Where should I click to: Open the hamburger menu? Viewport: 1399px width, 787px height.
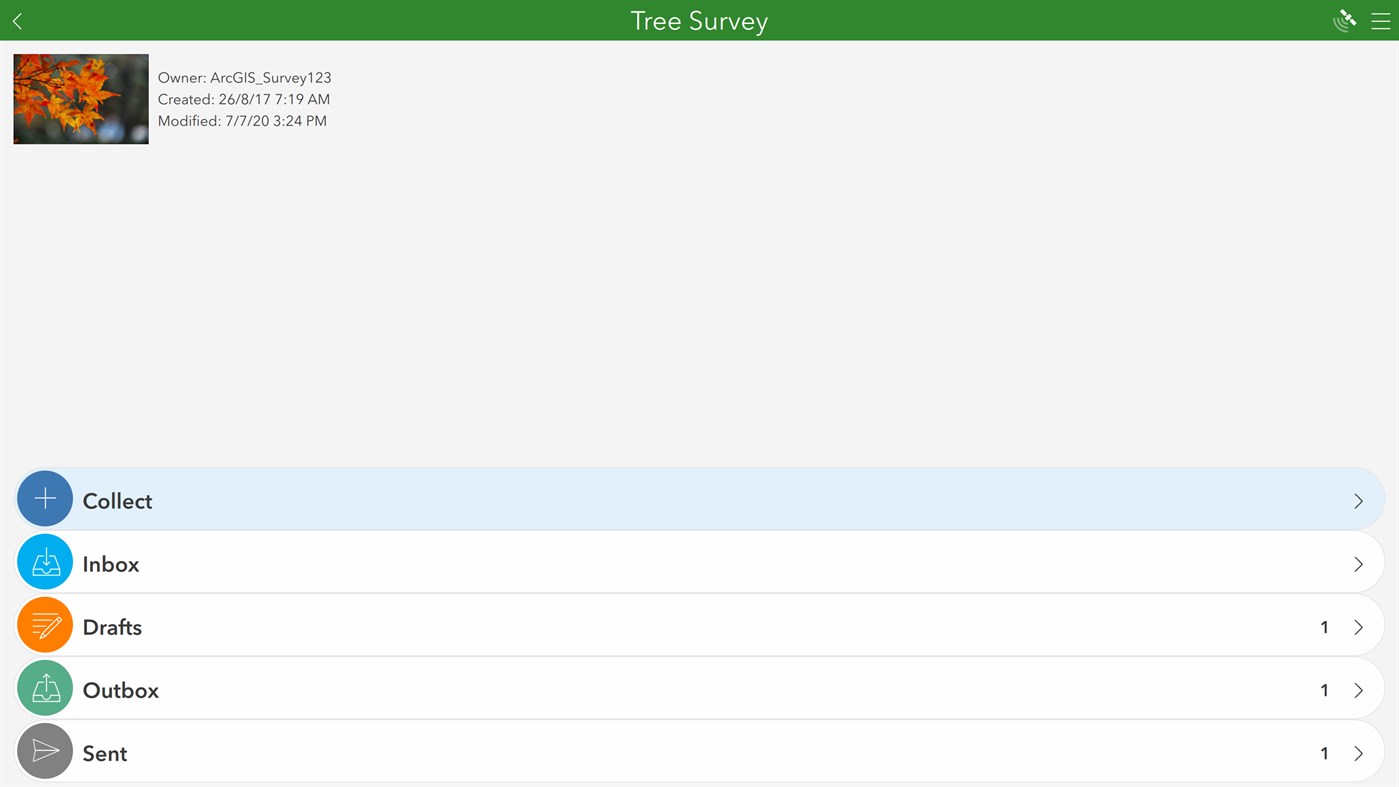(x=1382, y=20)
